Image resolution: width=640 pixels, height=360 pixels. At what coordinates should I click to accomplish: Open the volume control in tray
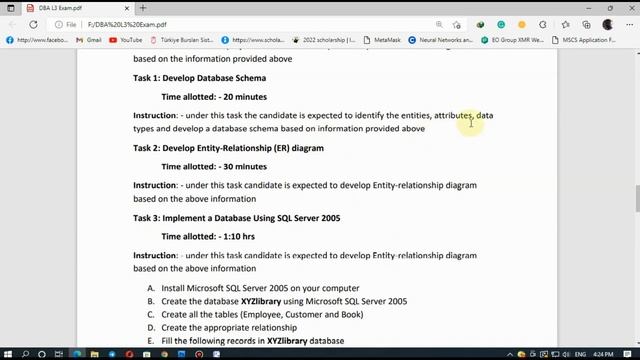click(x=566, y=354)
